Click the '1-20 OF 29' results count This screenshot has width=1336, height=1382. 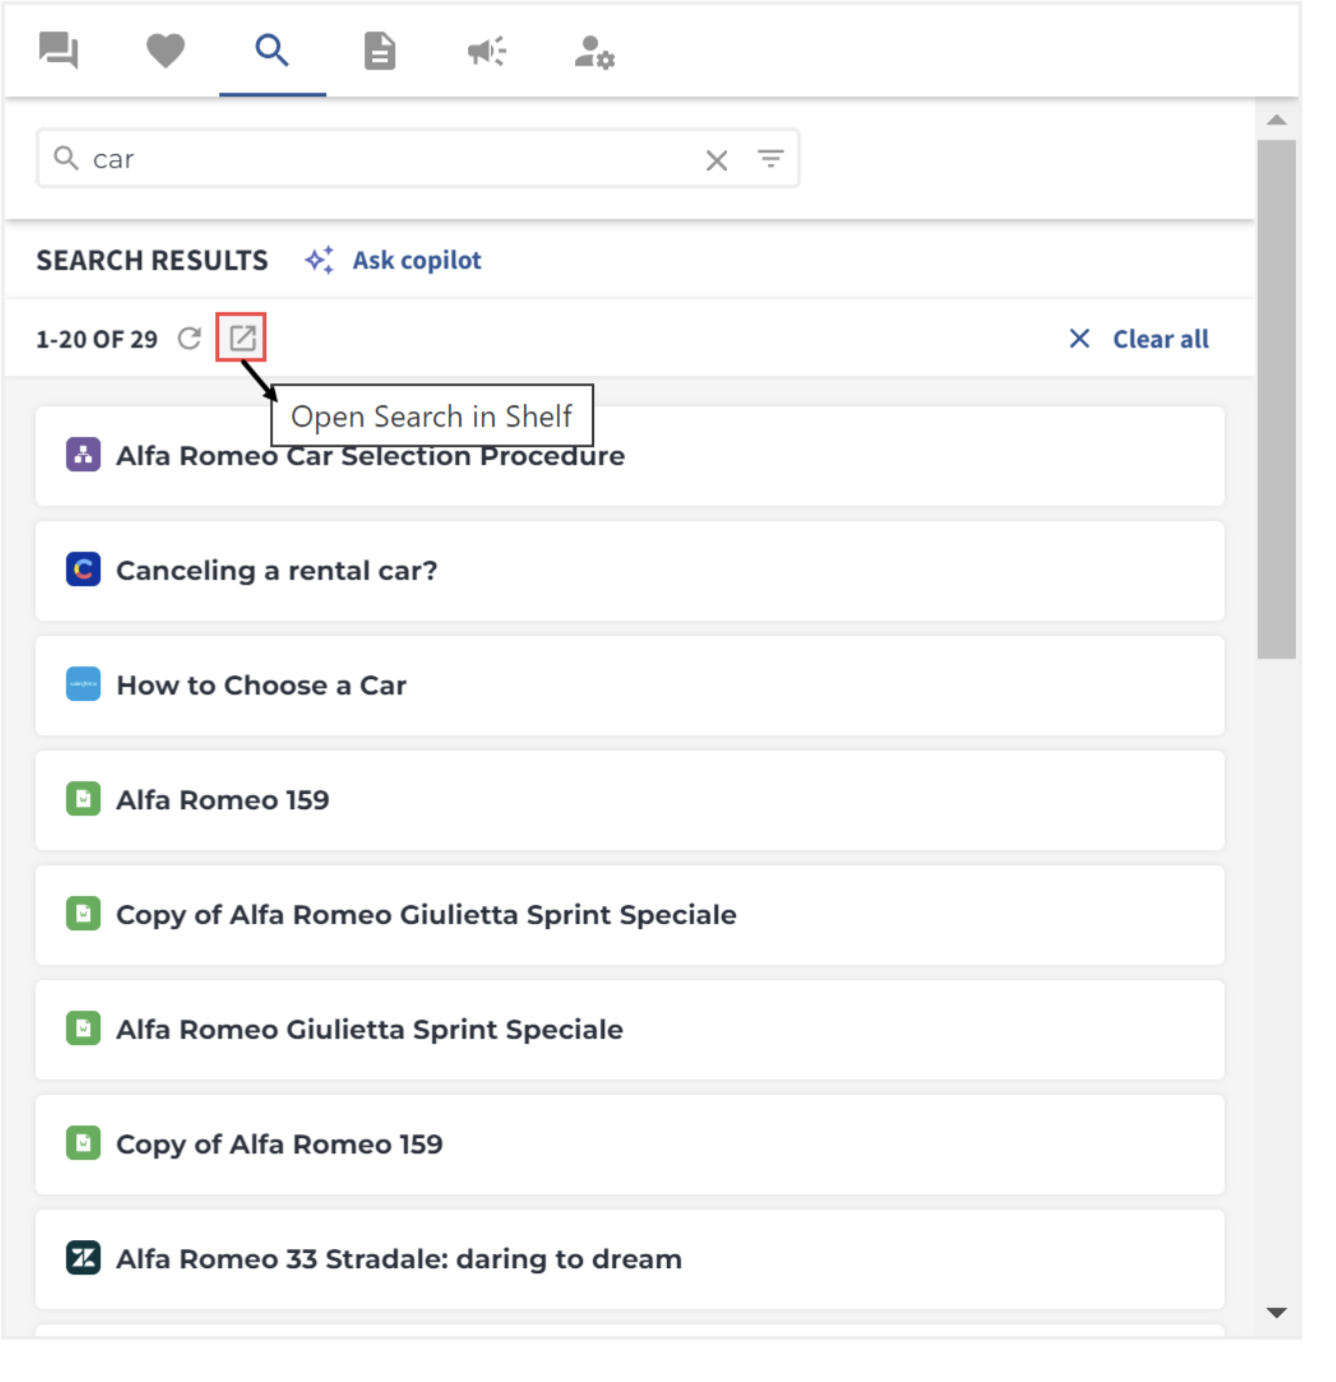pyautogui.click(x=97, y=340)
